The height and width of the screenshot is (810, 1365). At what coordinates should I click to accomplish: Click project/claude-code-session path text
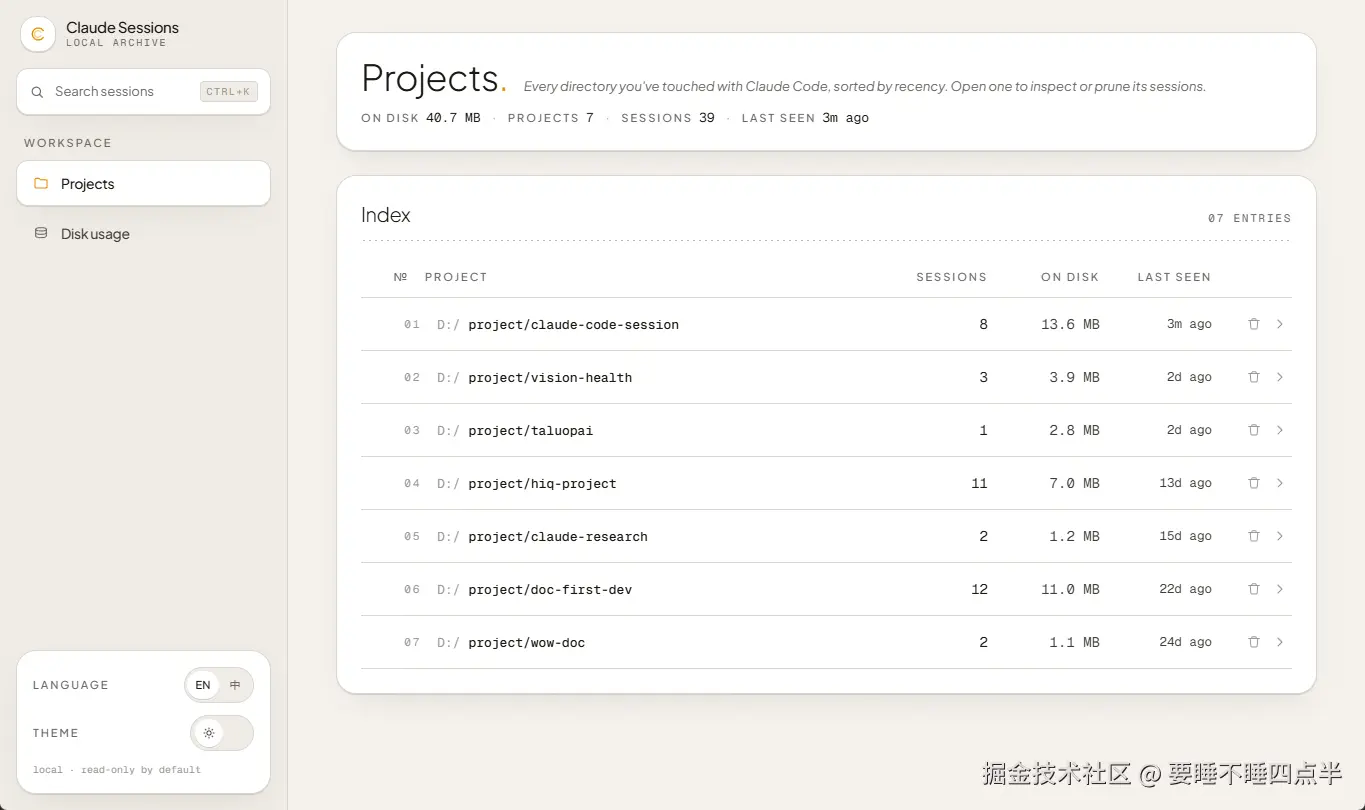(573, 325)
